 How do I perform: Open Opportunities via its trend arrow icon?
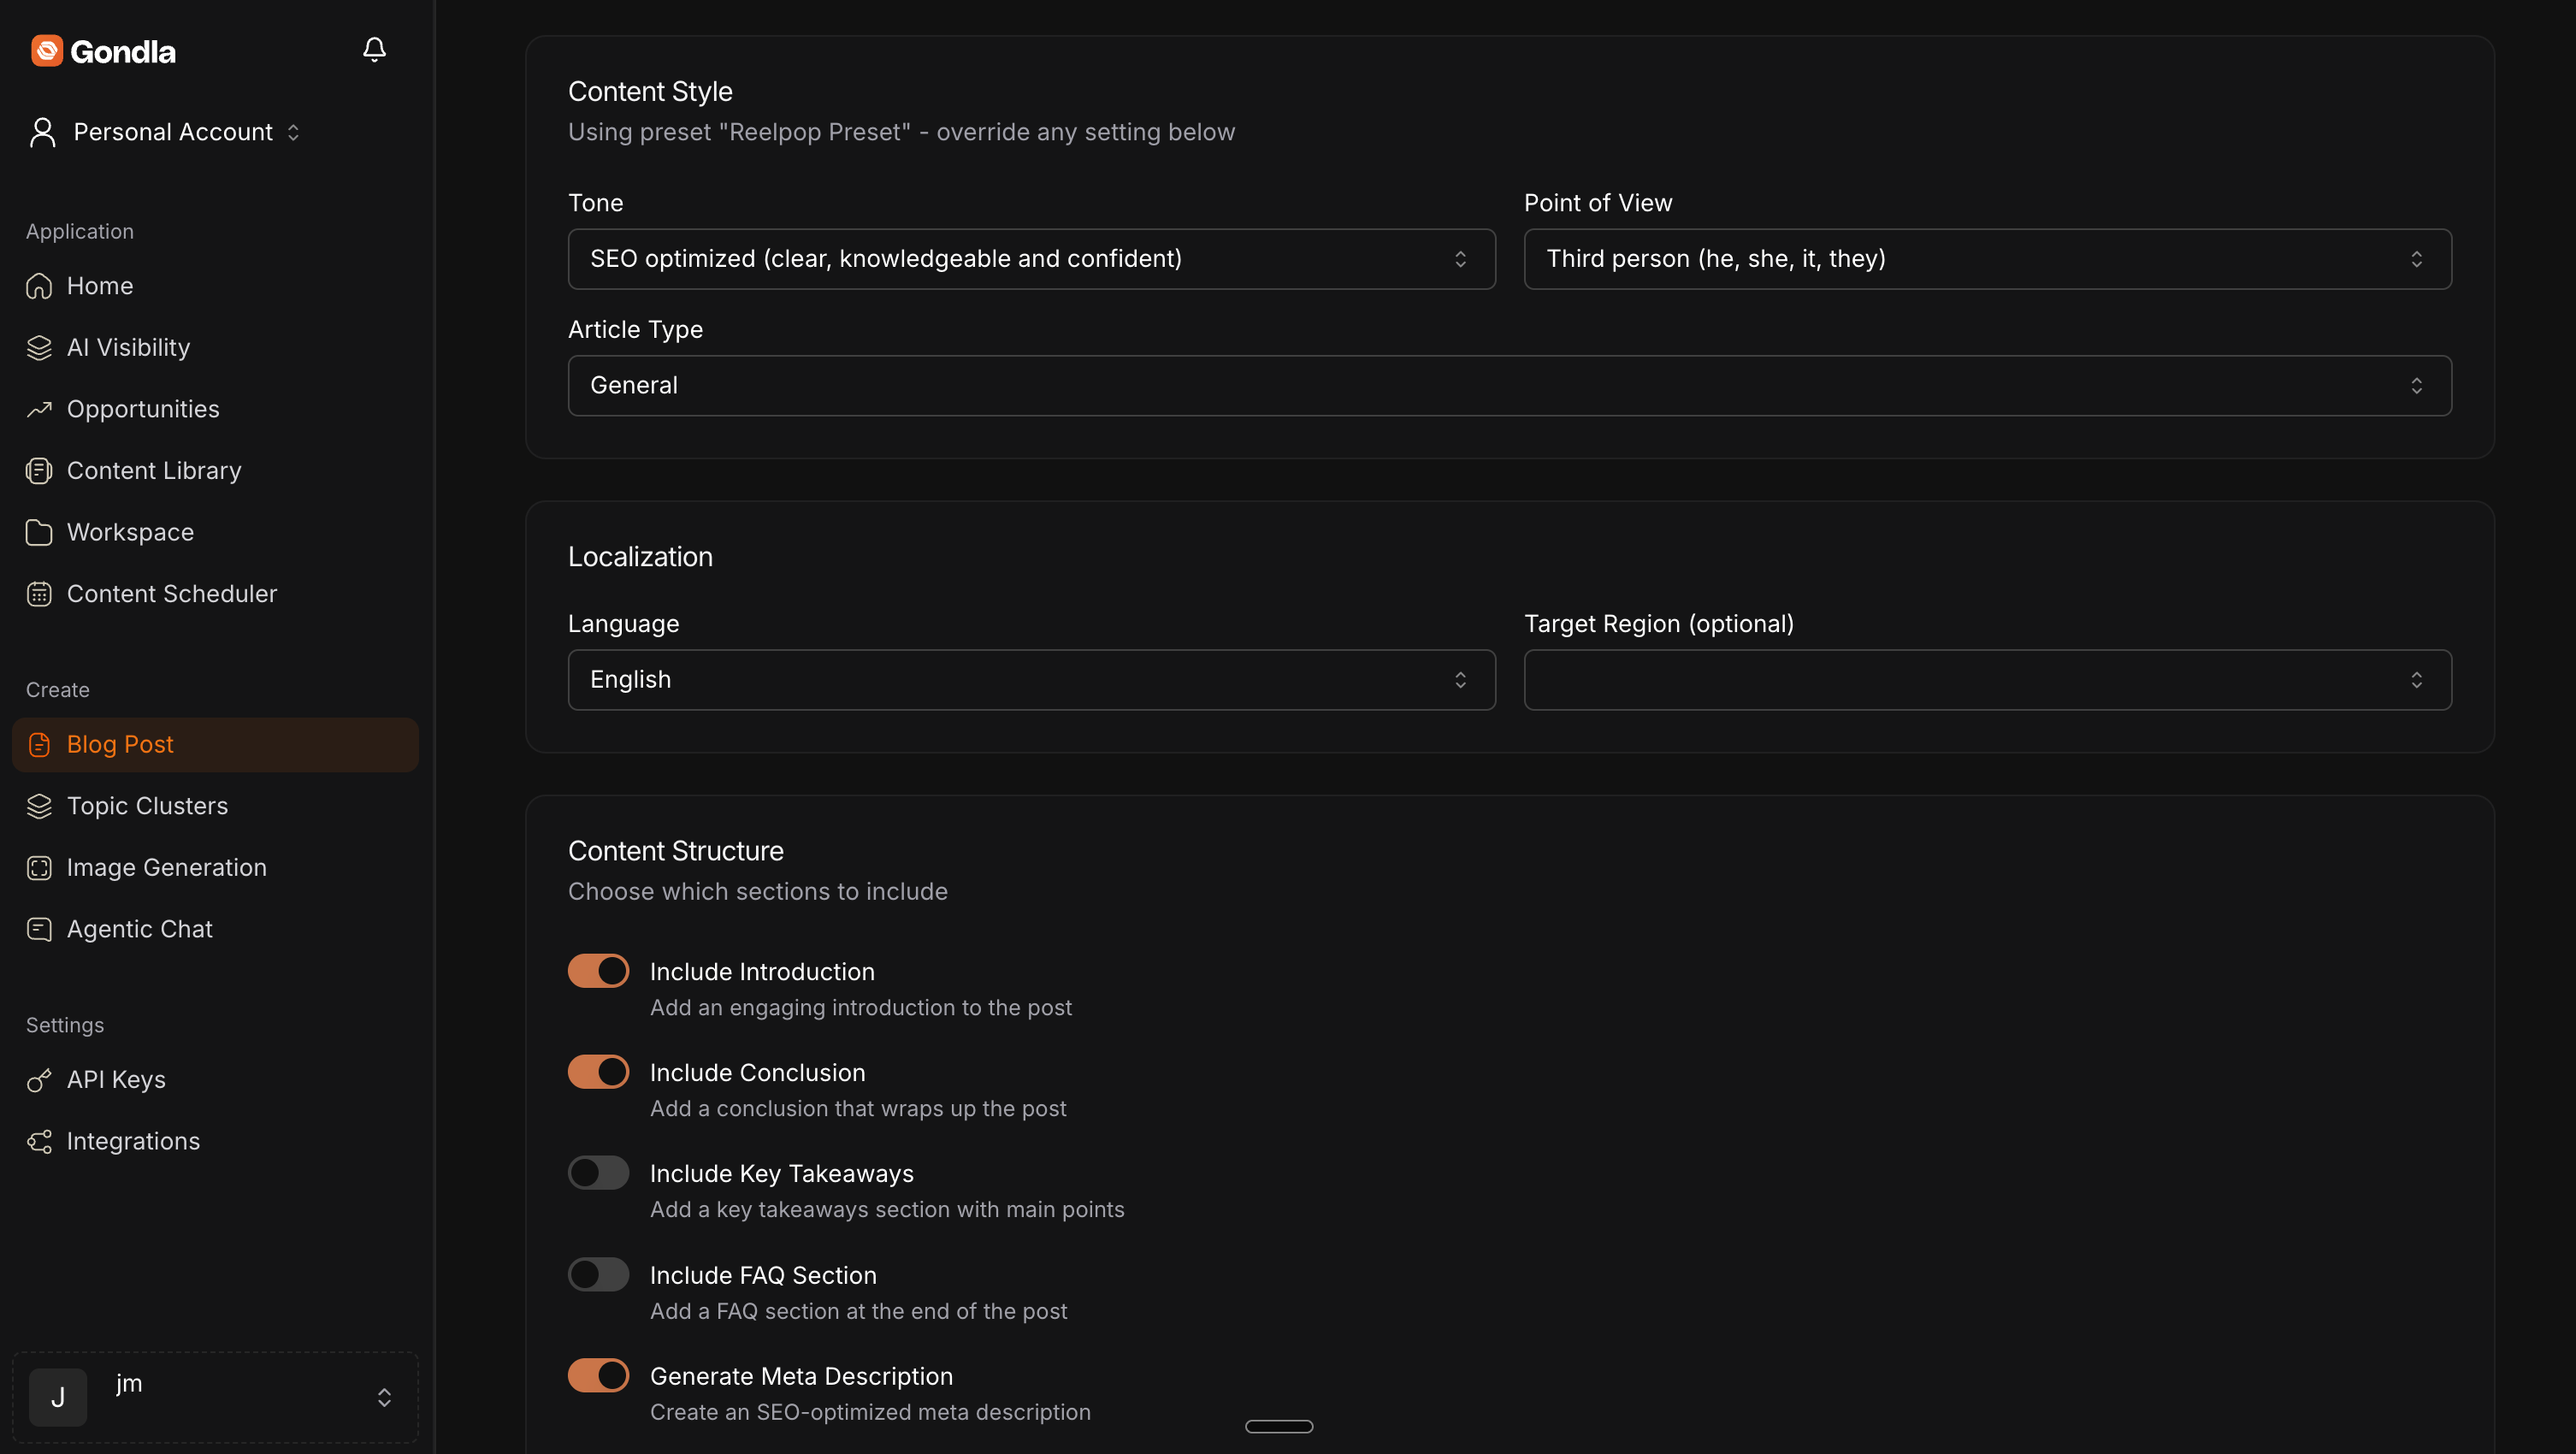point(39,409)
